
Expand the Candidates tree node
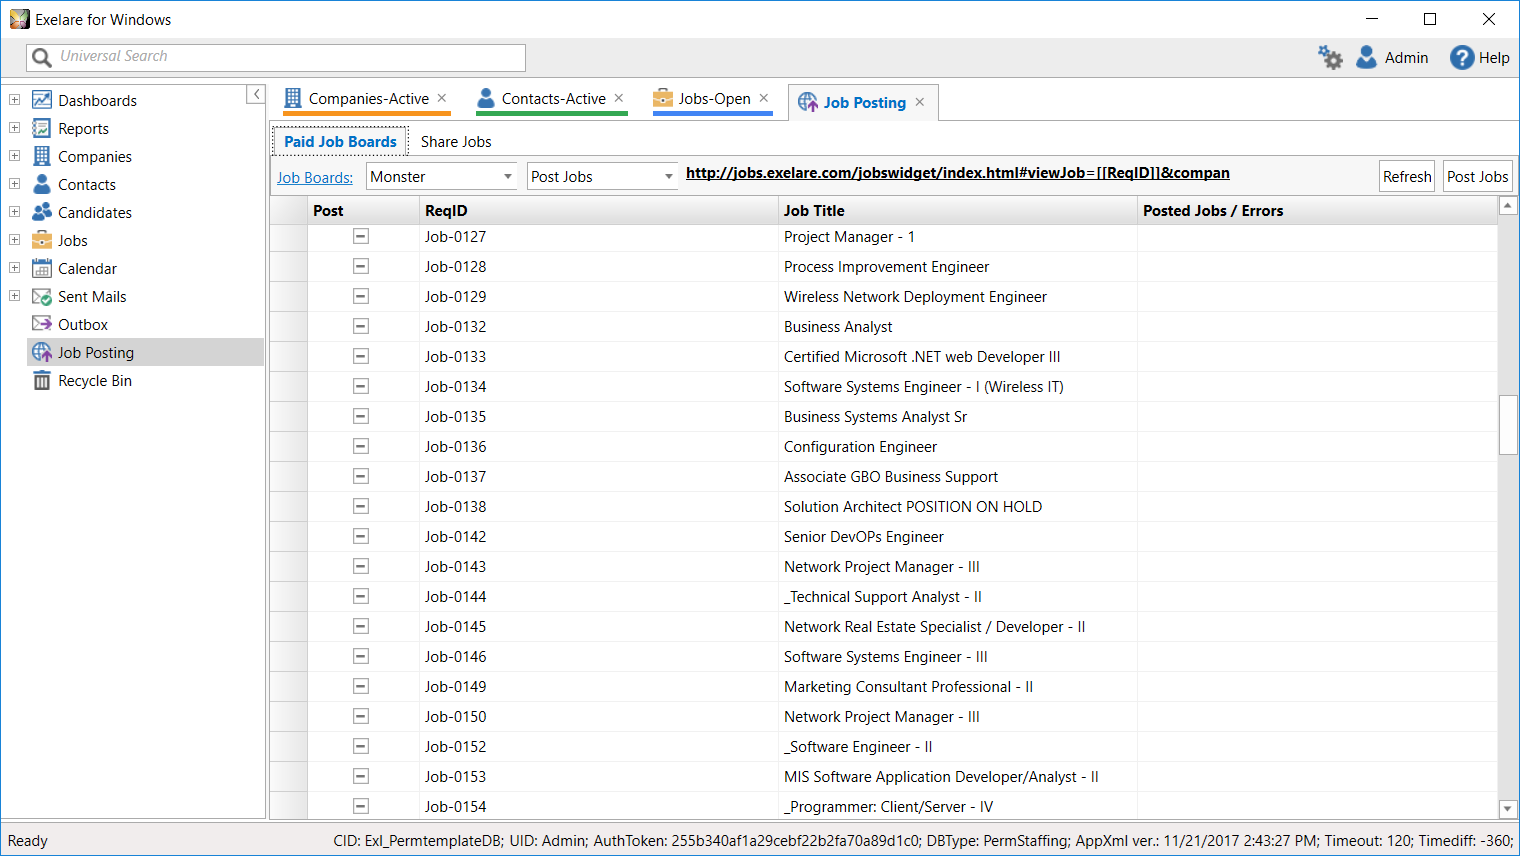coord(15,212)
